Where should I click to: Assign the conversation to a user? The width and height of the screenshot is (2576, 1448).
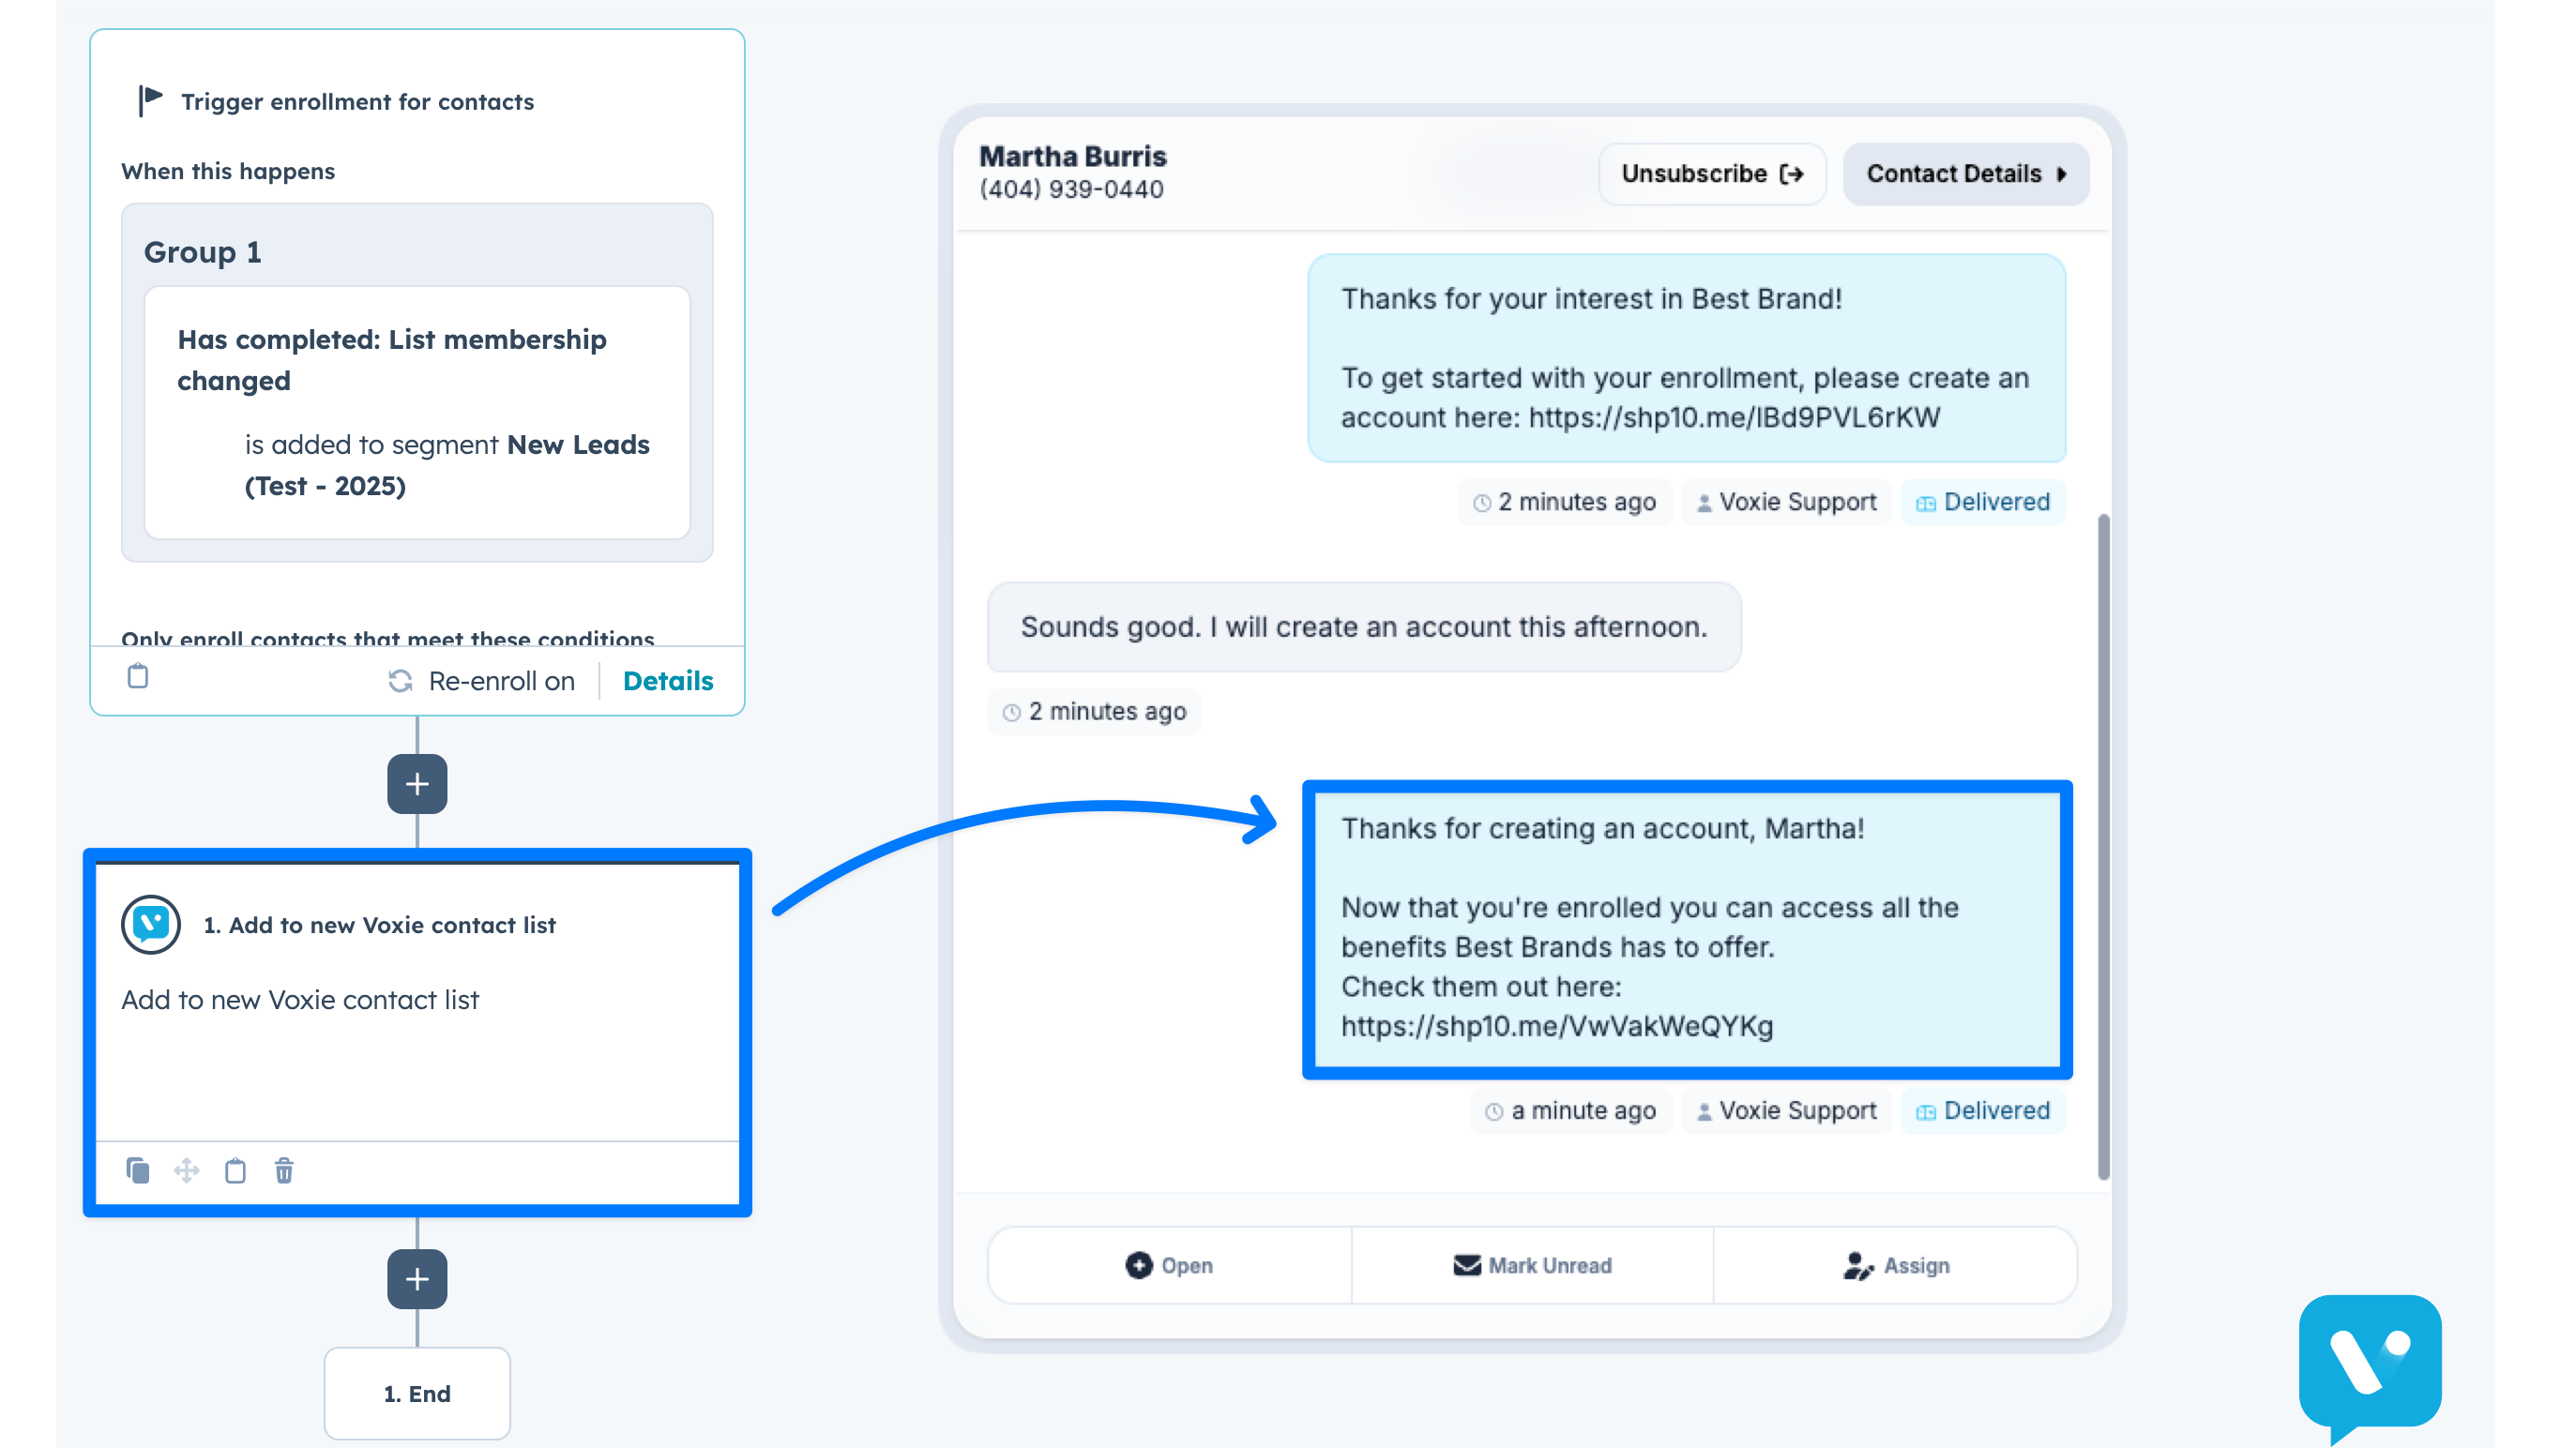click(x=1895, y=1266)
